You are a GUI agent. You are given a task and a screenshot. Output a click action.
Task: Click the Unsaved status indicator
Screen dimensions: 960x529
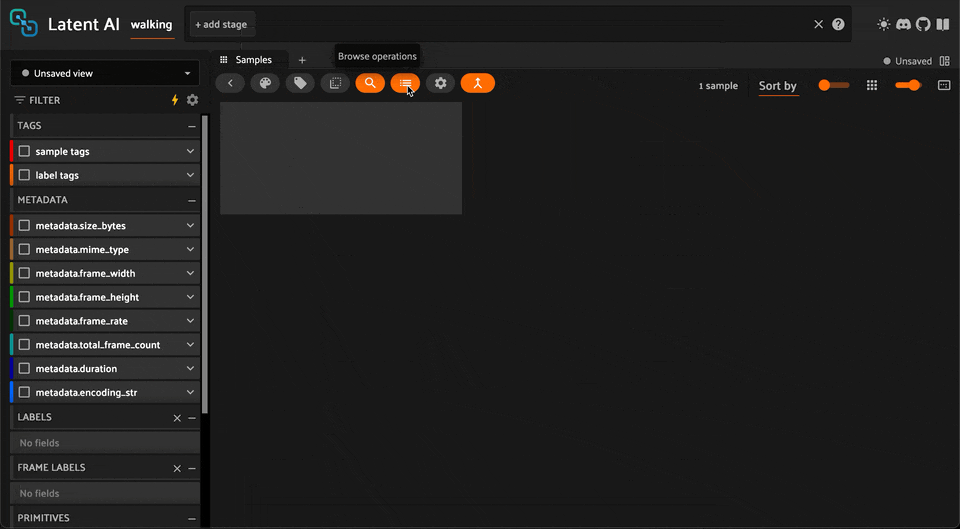point(907,61)
